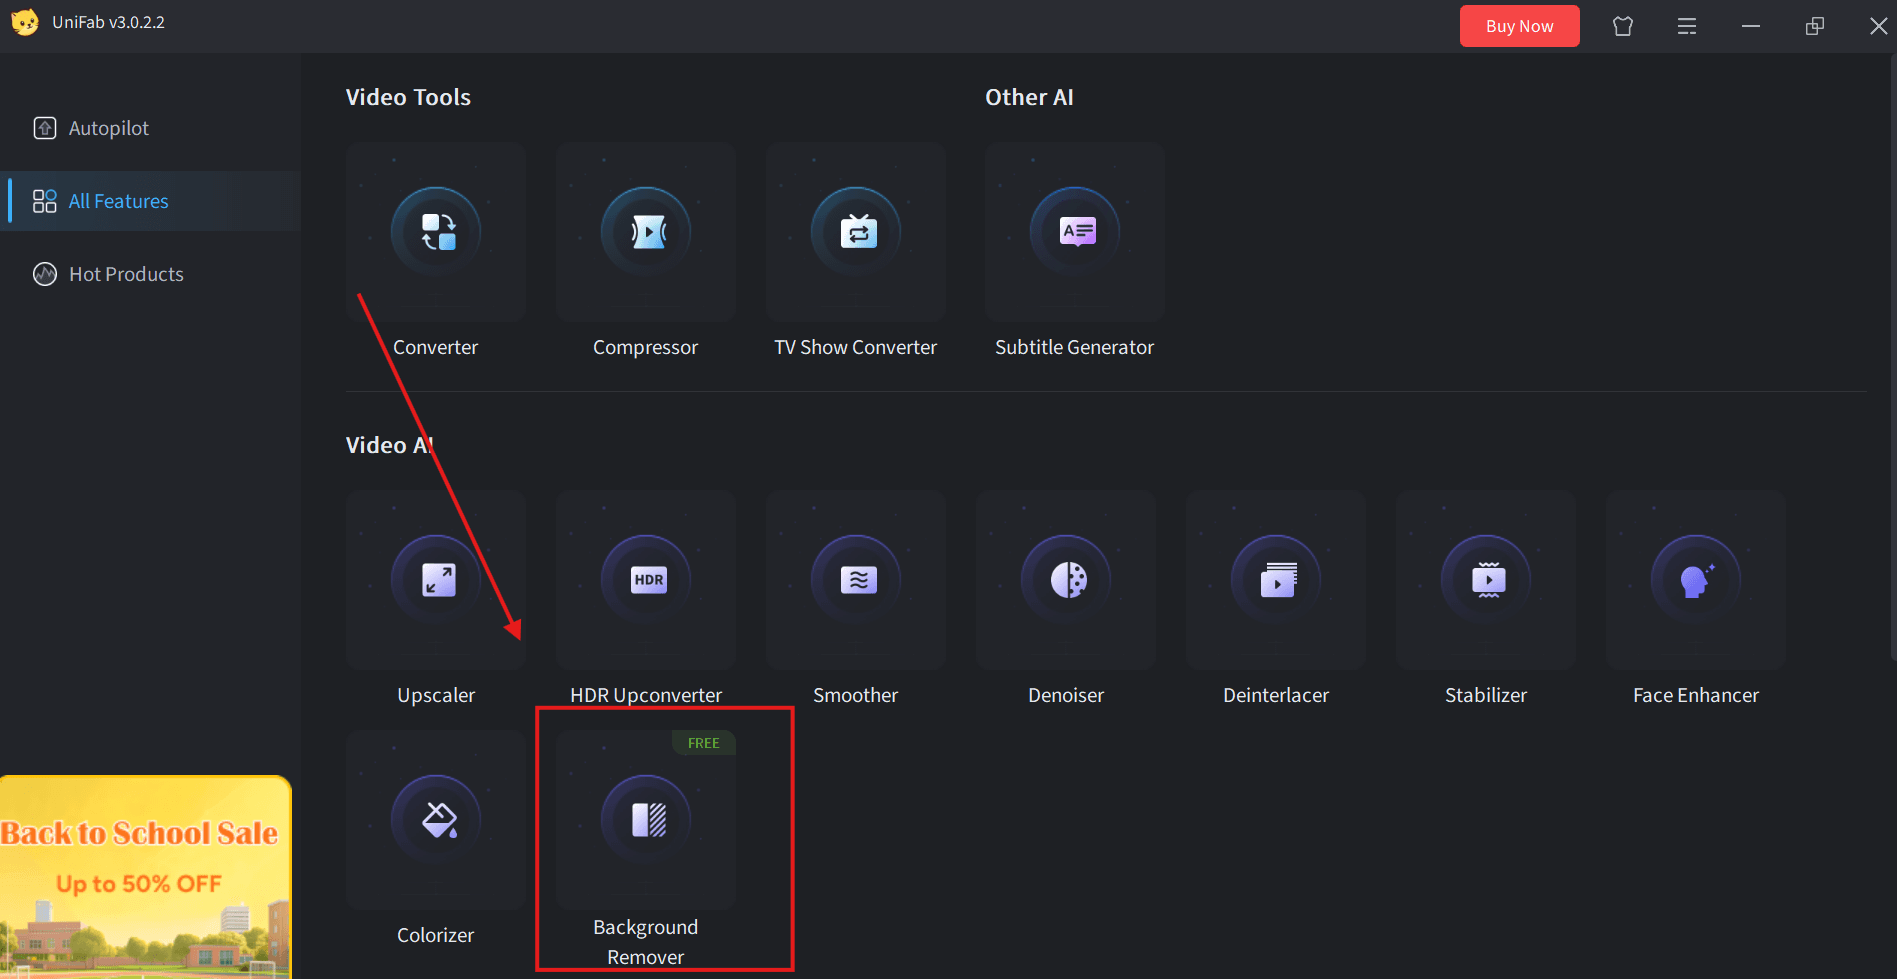Click the HDR Upconverter label
The width and height of the screenshot is (1897, 979).
[646, 695]
